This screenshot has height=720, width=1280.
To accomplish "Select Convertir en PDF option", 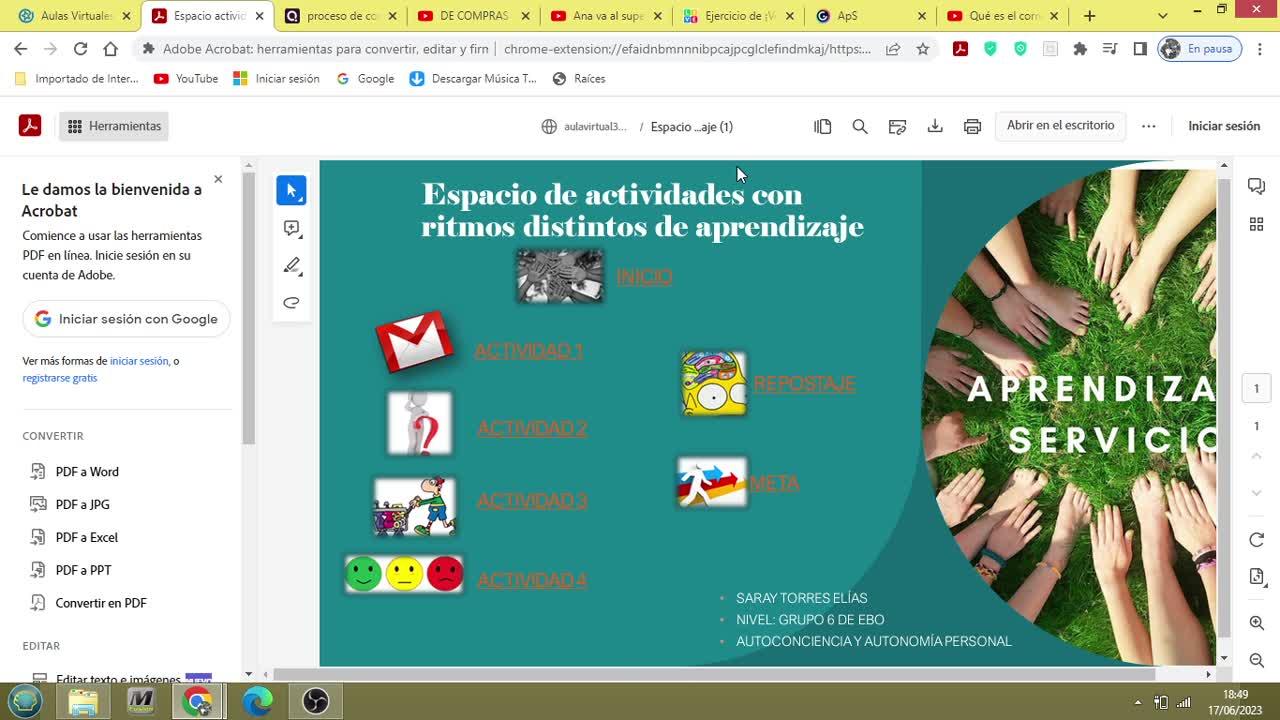I will pos(101,603).
